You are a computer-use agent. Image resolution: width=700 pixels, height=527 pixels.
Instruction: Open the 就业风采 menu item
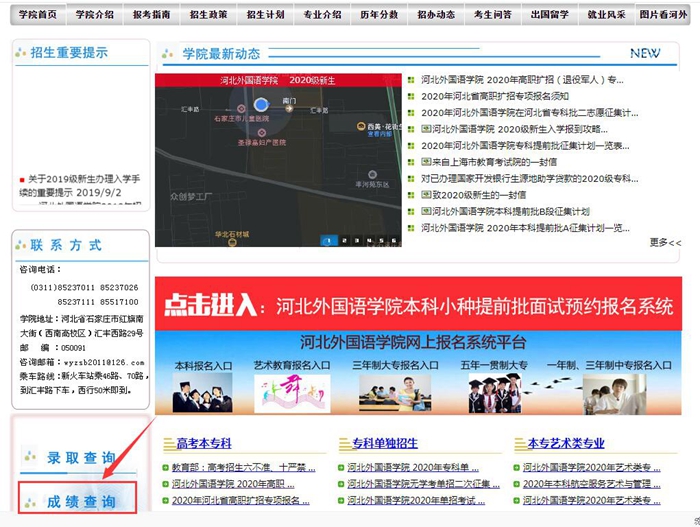coord(607,15)
